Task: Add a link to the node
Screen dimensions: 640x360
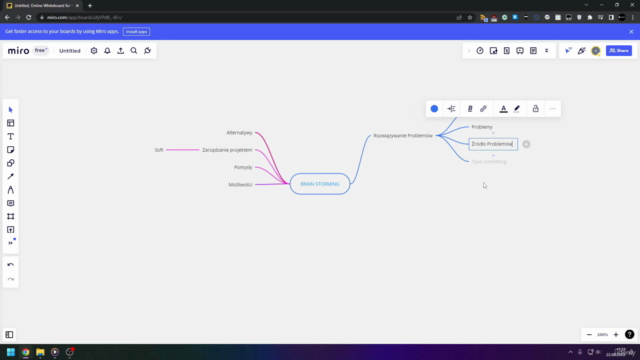Action: pos(483,109)
